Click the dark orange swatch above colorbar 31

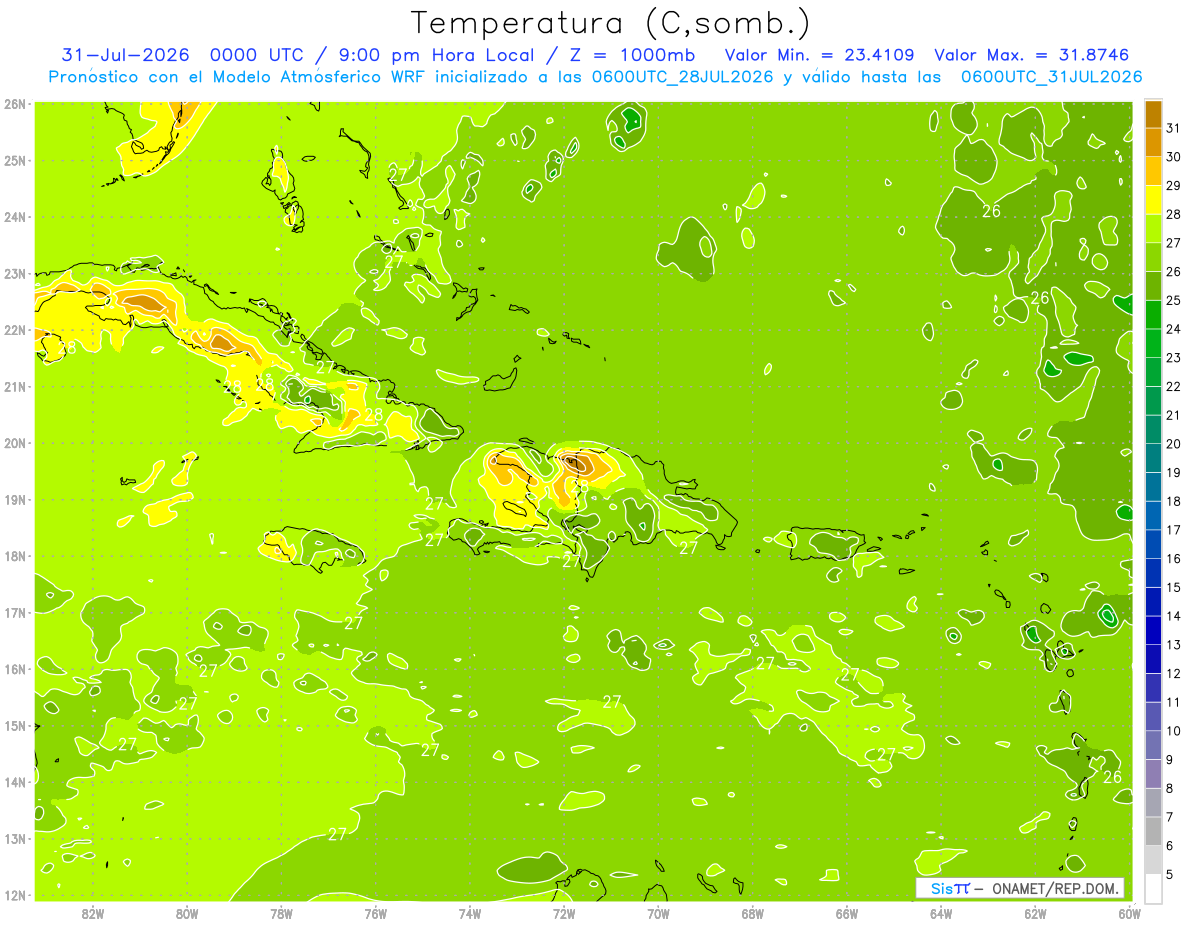tap(1153, 114)
